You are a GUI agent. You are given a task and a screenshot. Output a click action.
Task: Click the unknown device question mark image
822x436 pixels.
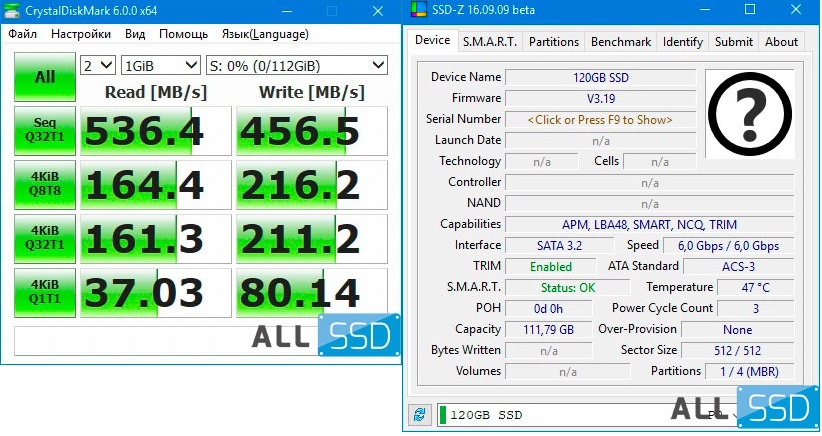[750, 113]
